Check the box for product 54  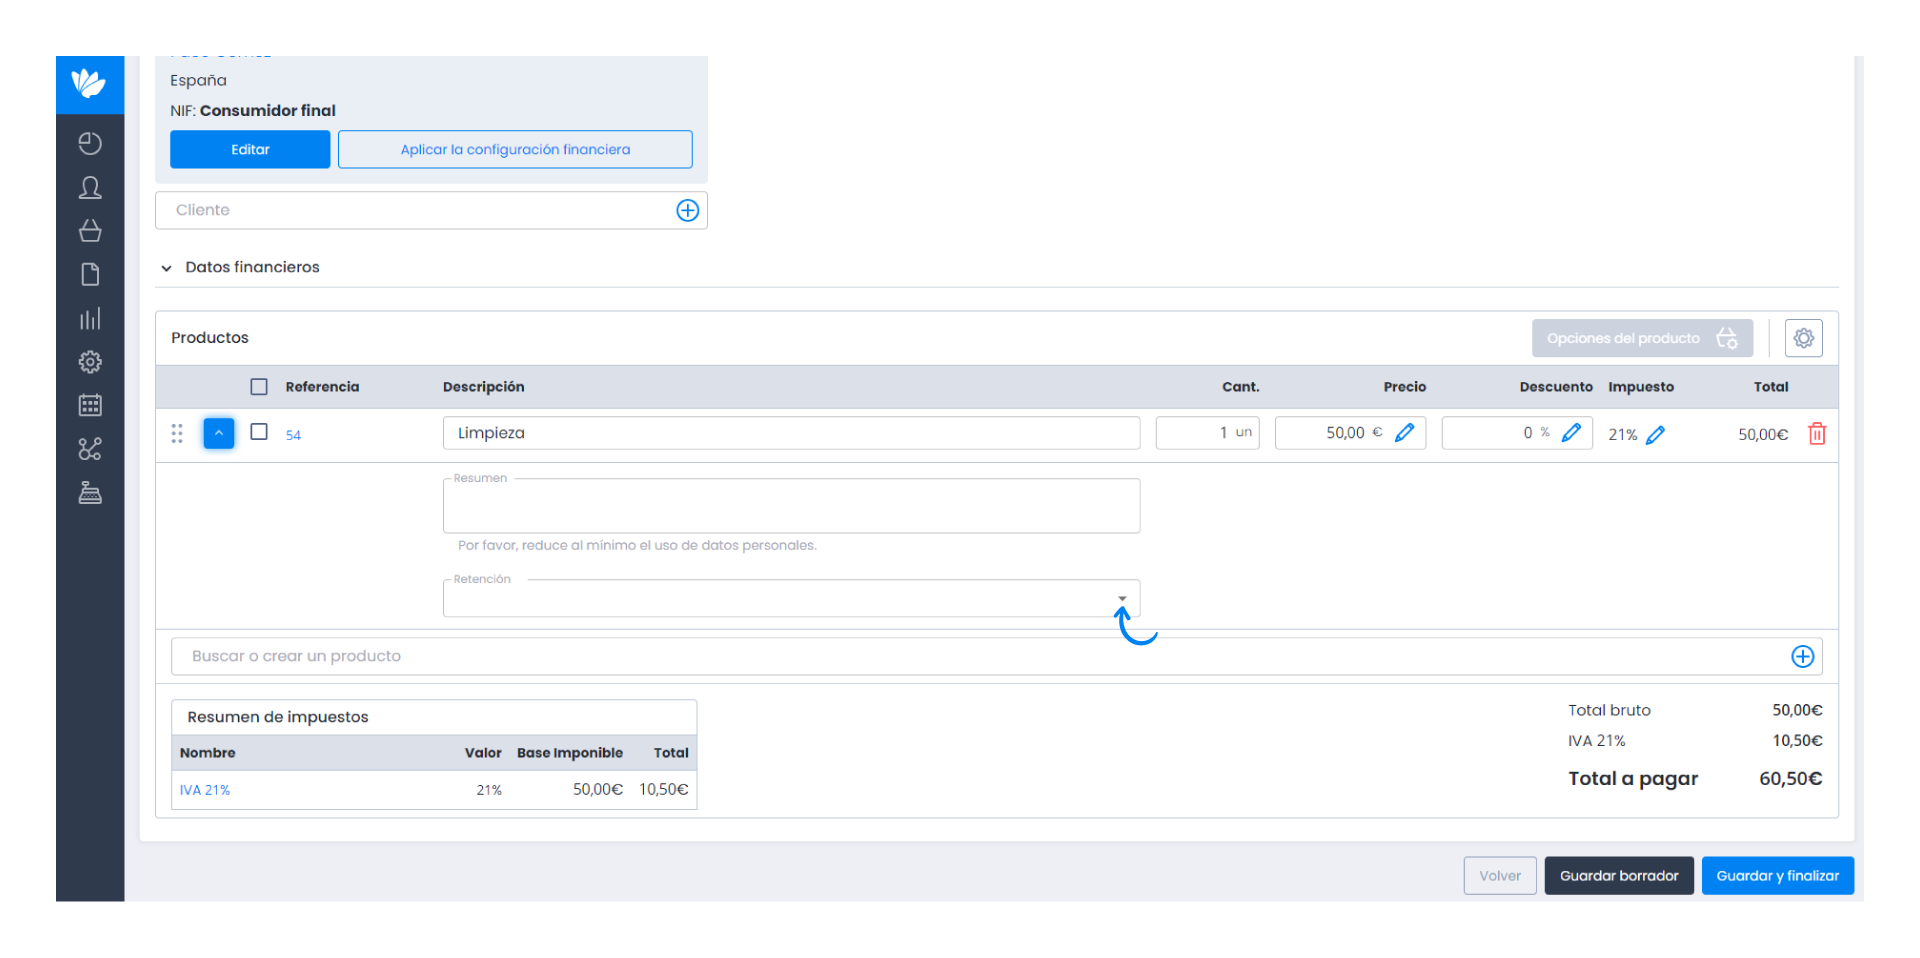coord(259,432)
